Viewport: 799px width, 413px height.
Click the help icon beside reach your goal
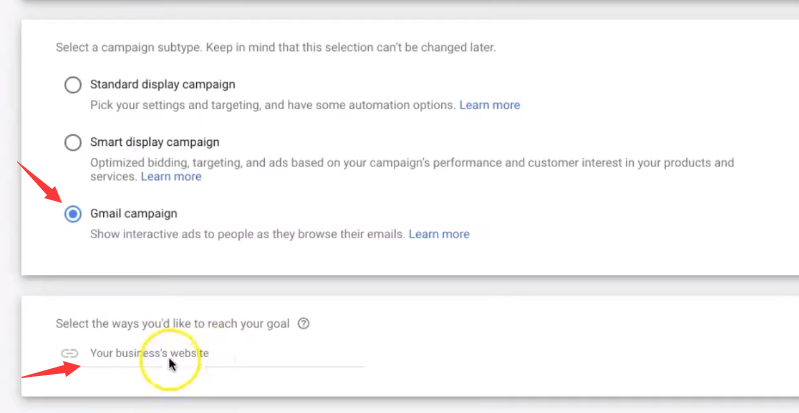(304, 324)
